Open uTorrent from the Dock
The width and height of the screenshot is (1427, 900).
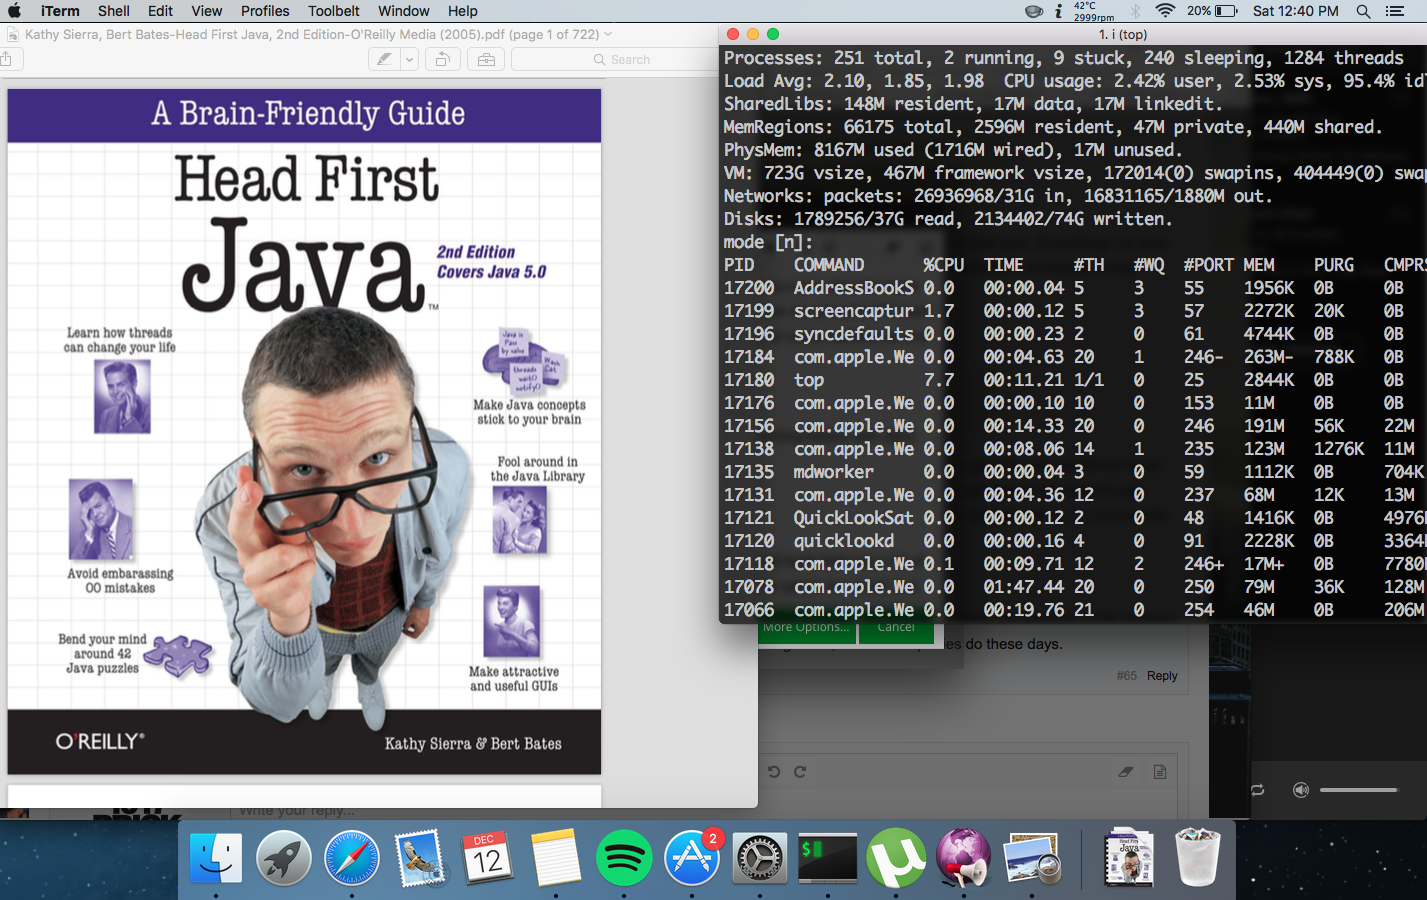[x=896, y=857]
